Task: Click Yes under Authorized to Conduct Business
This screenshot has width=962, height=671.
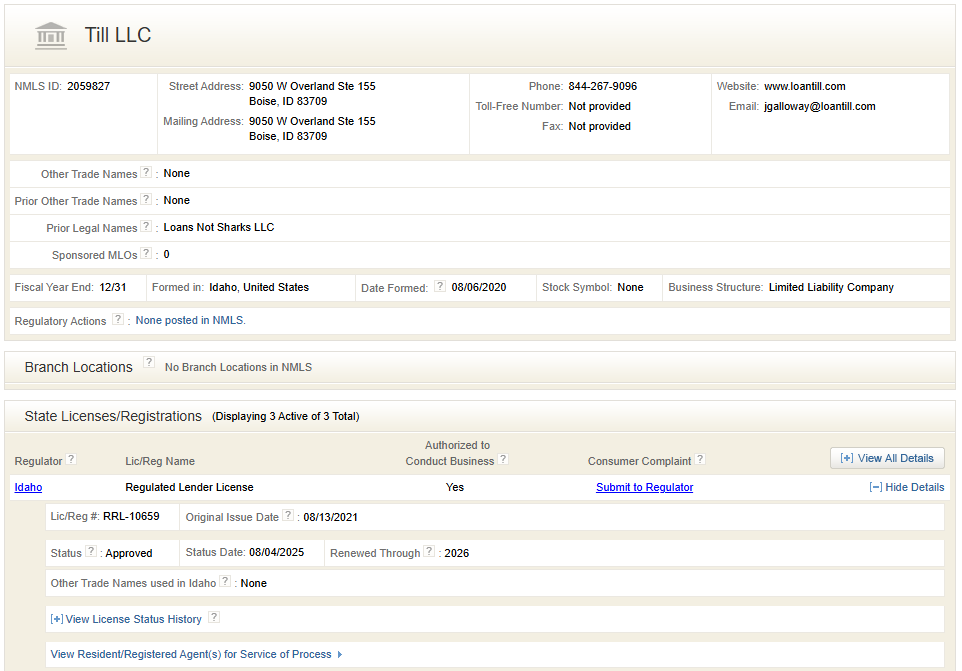Action: click(455, 488)
